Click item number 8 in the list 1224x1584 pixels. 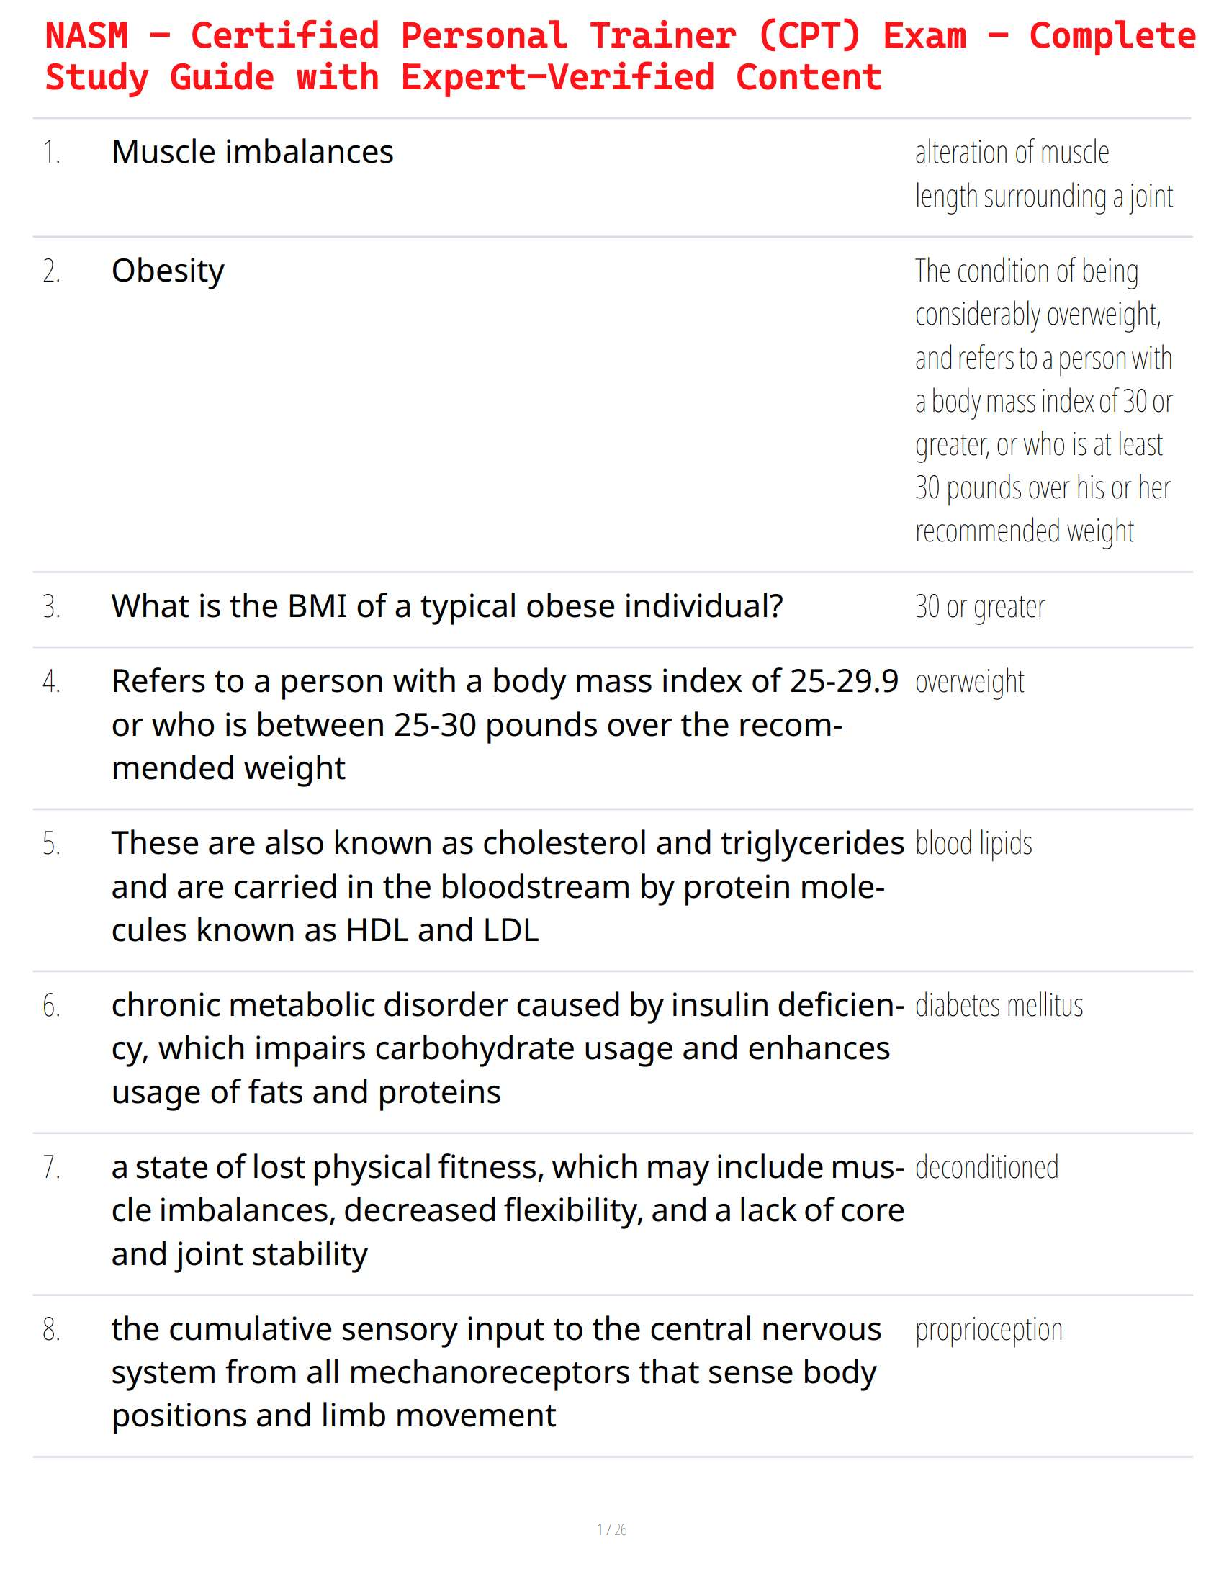[52, 1330]
